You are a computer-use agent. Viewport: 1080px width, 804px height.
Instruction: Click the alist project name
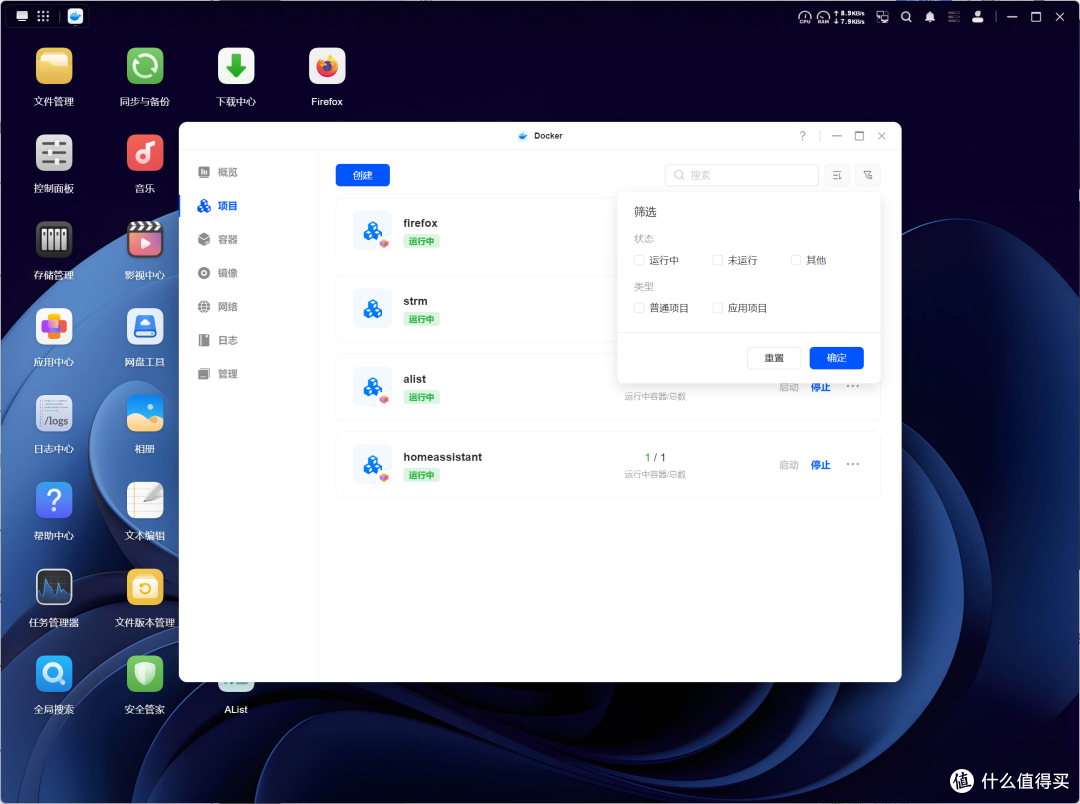pyautogui.click(x=415, y=379)
